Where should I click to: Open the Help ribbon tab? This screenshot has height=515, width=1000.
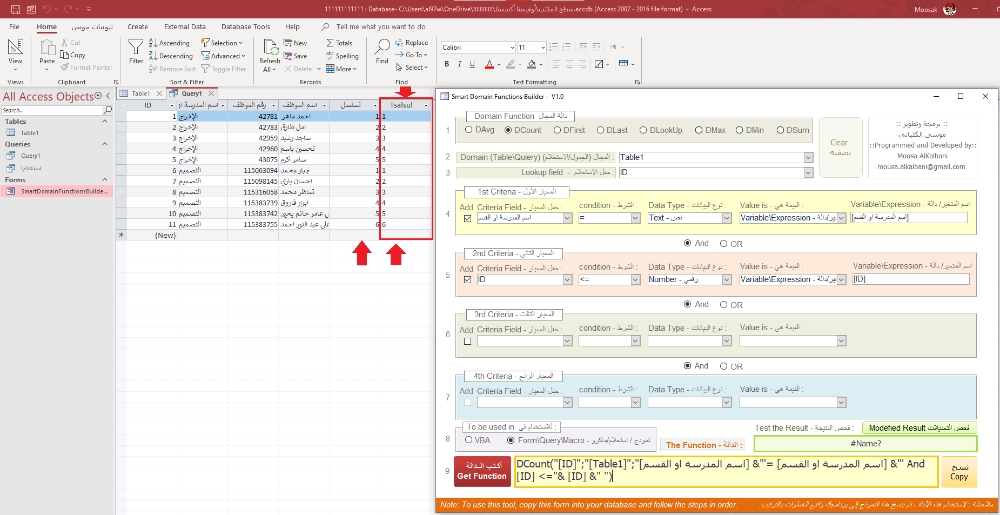(293, 27)
